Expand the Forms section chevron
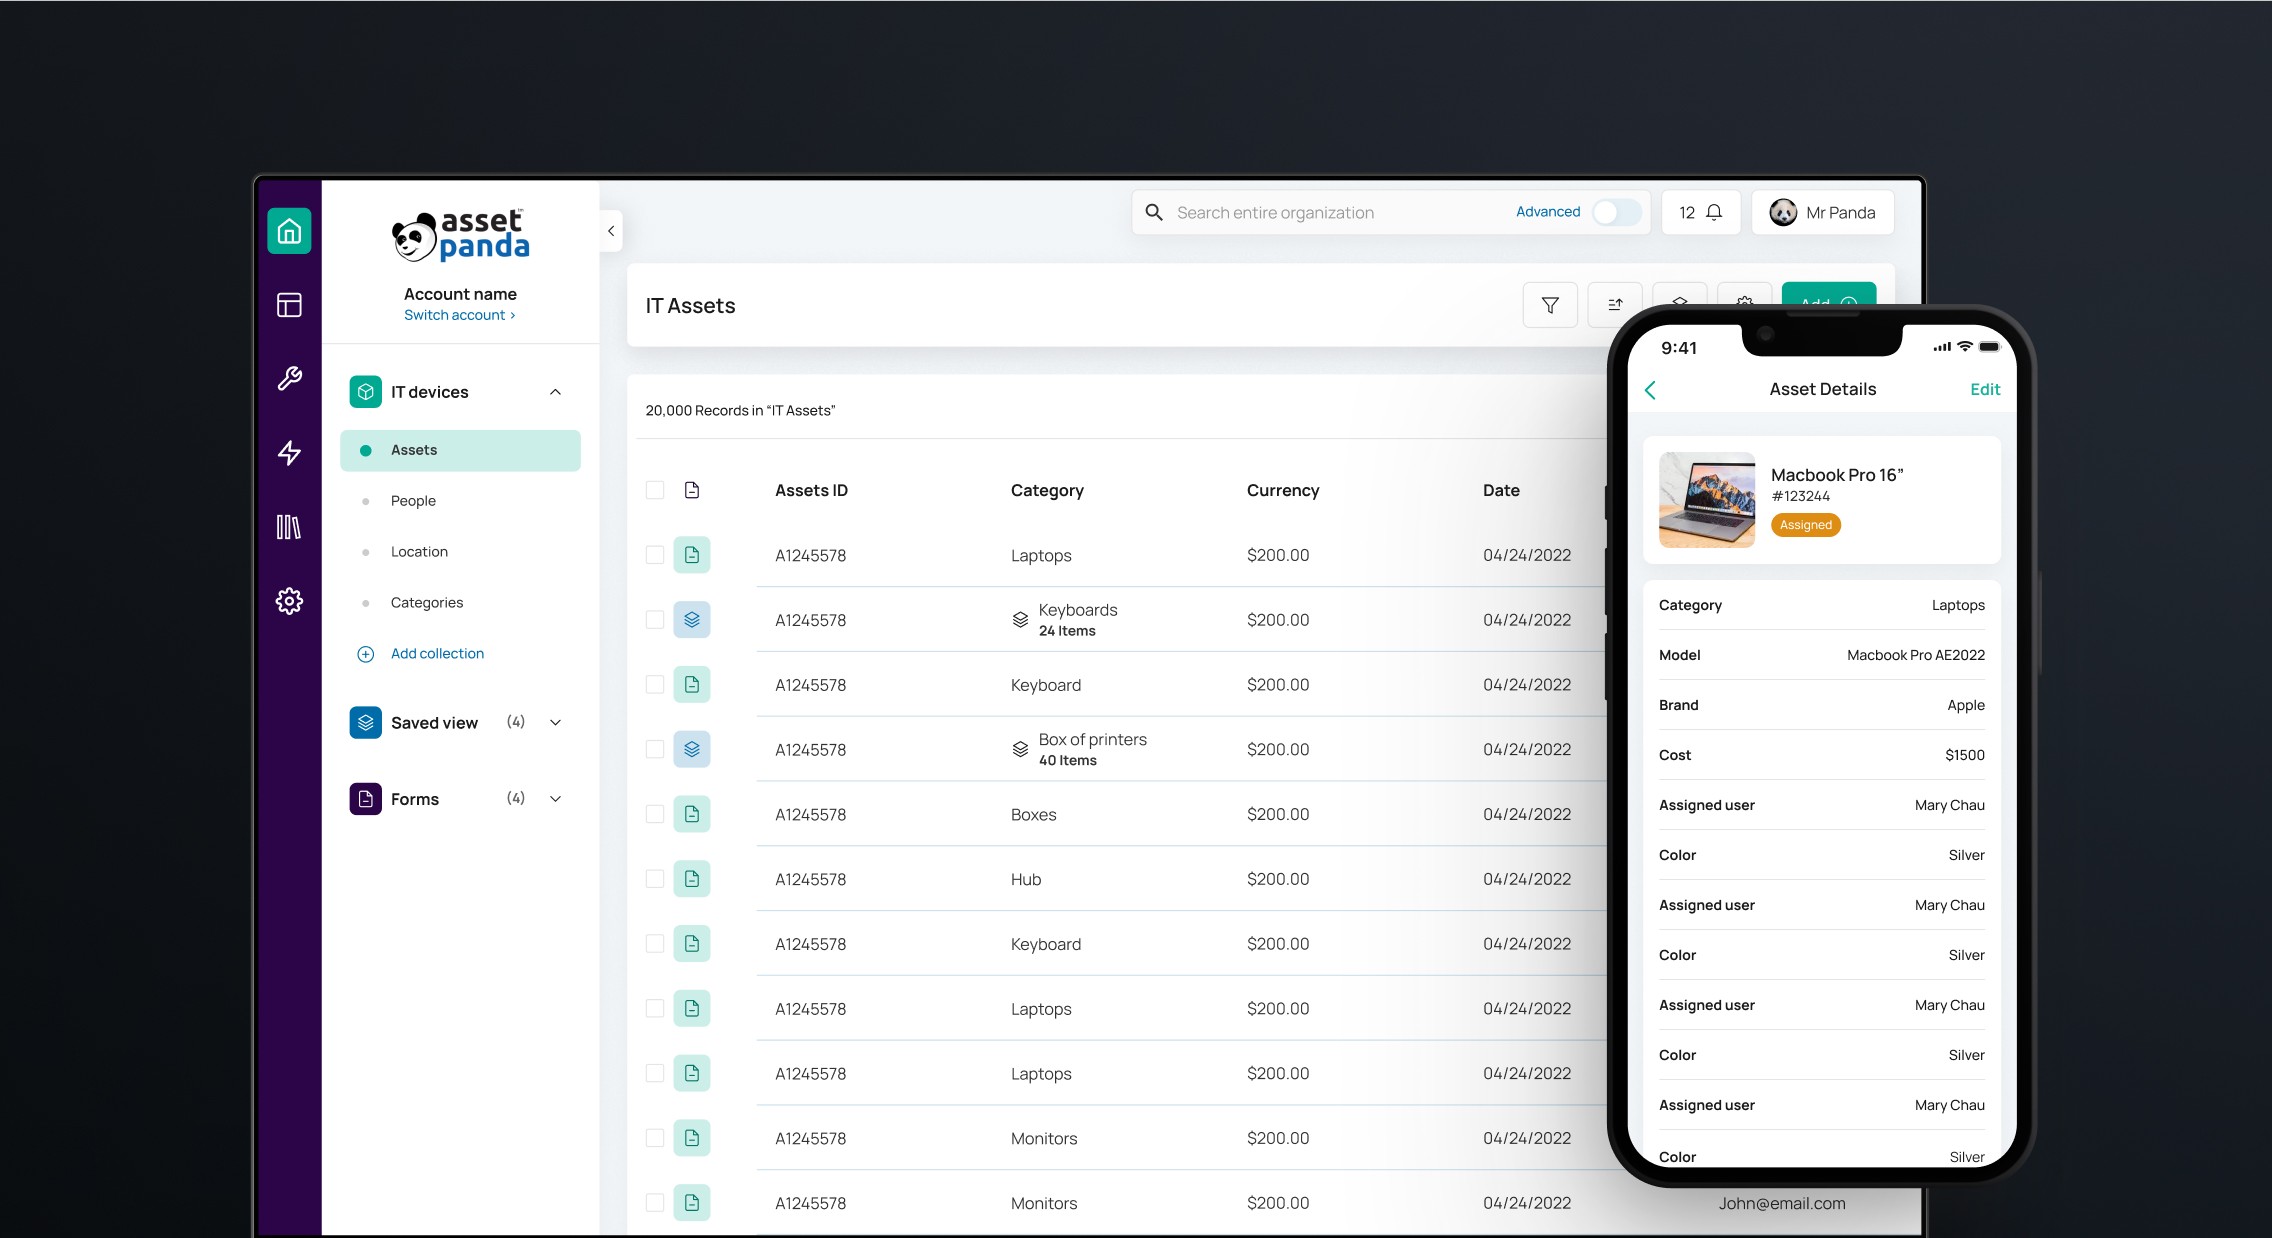The image size is (2272, 1238). (556, 799)
